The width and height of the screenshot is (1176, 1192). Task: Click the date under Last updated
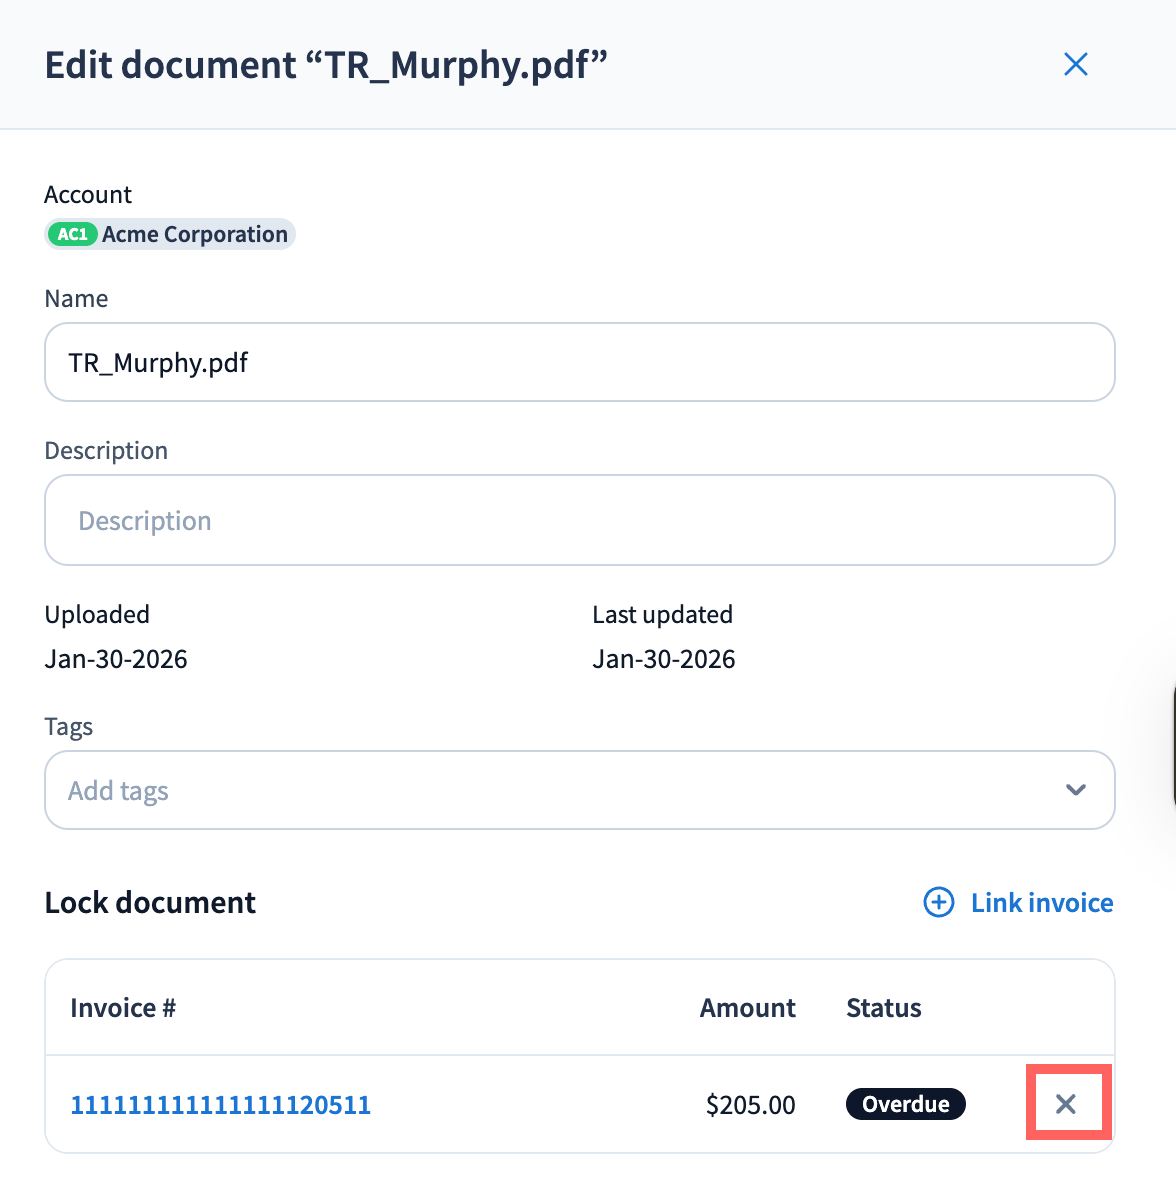pyautogui.click(x=663, y=659)
